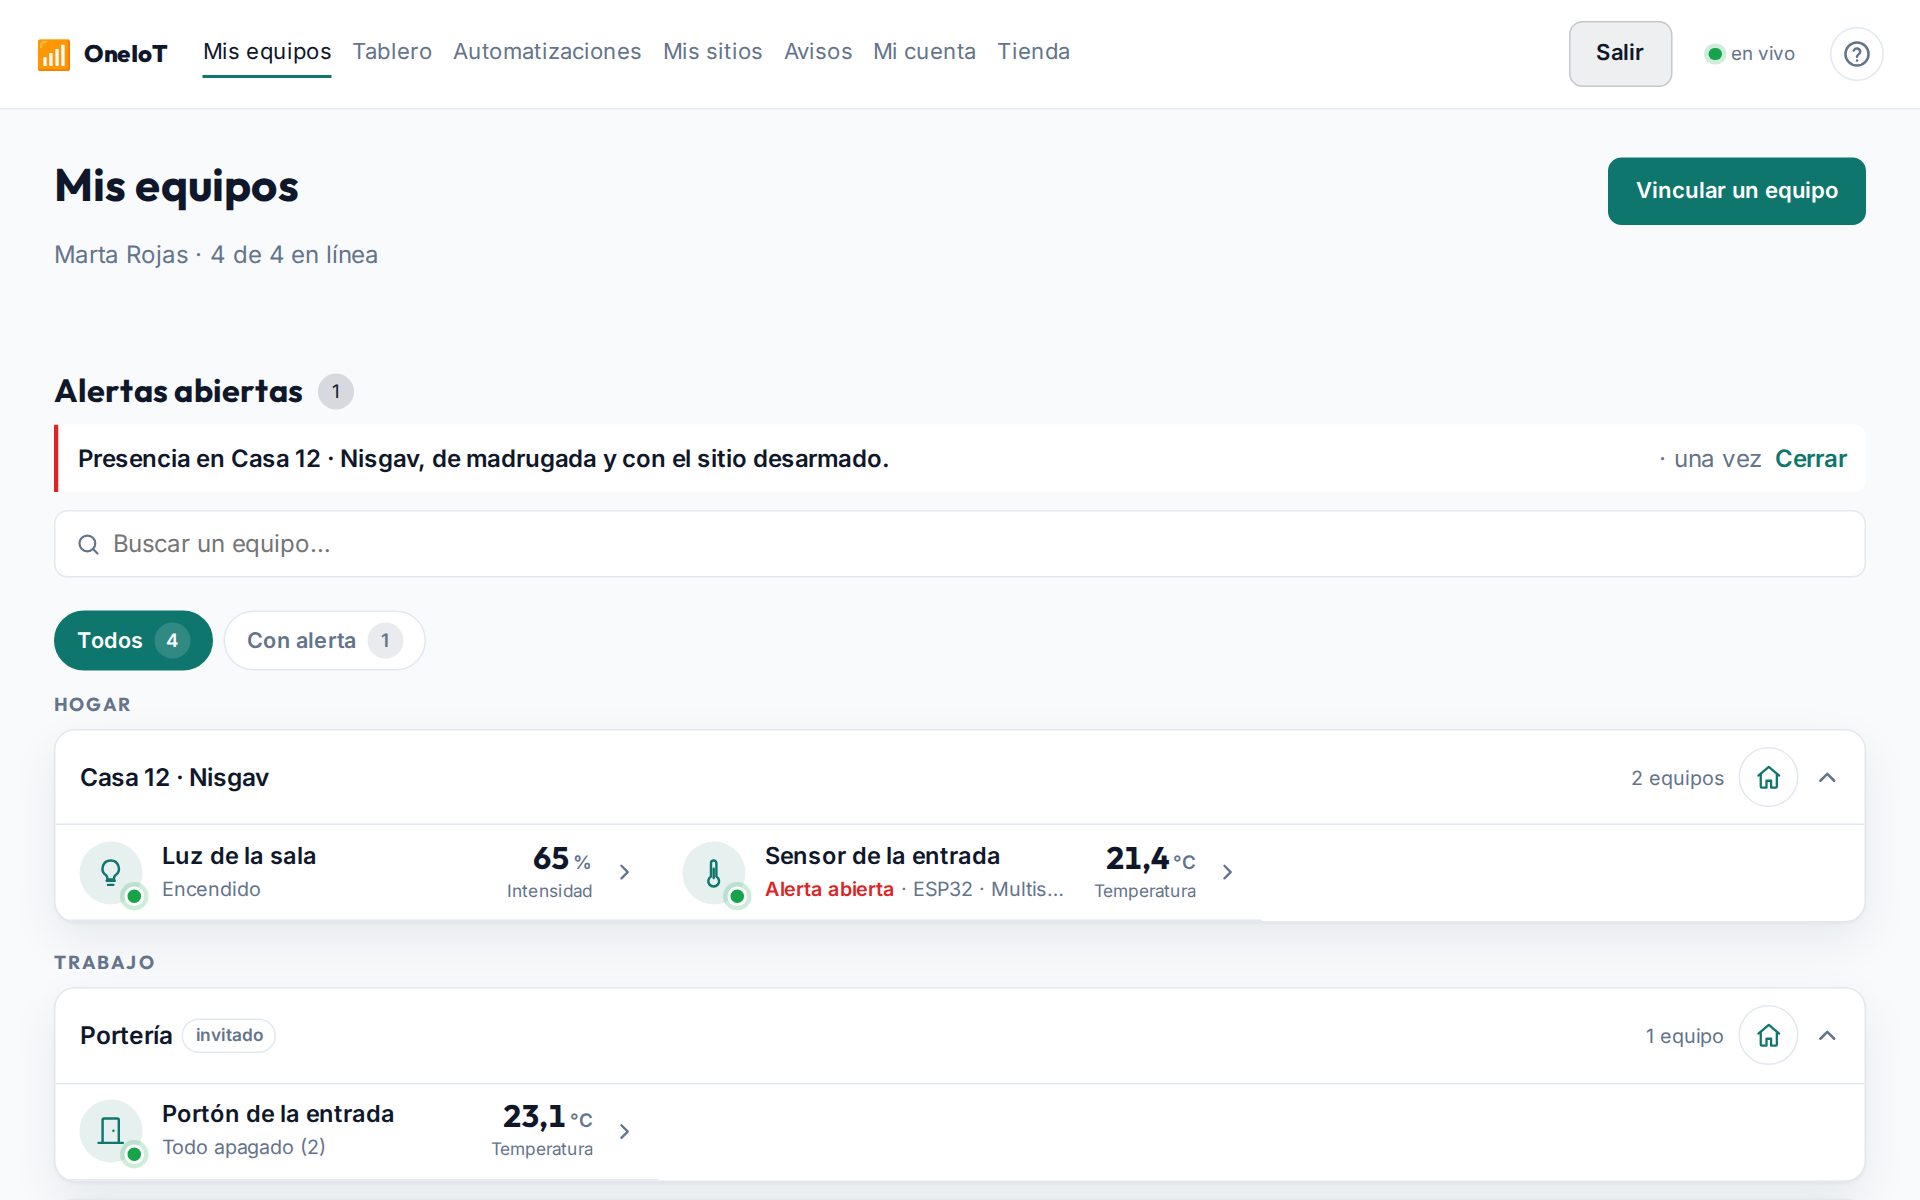Open the Tienda tab
This screenshot has height=1200, width=1920.
coord(1033,52)
